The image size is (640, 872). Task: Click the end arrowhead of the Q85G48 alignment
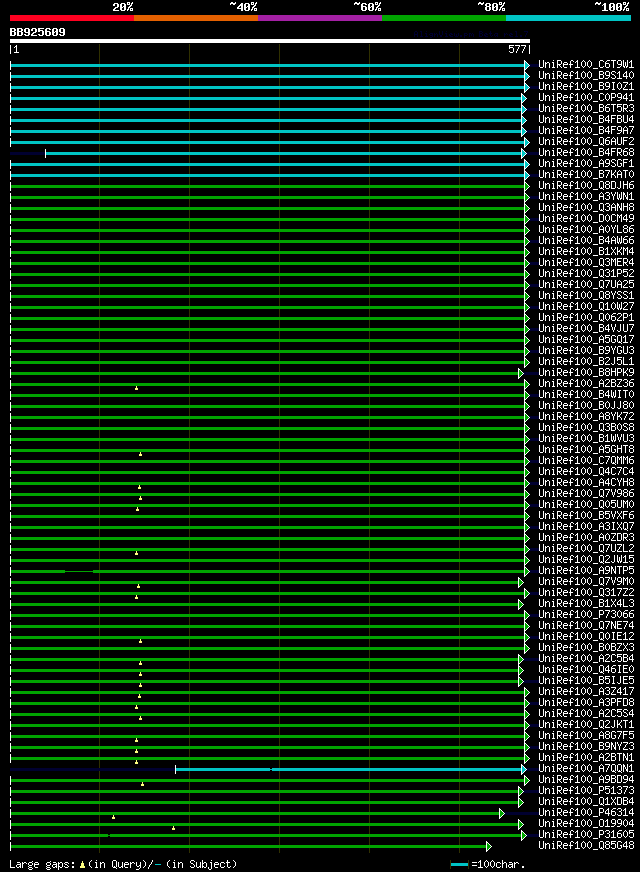pos(489,846)
